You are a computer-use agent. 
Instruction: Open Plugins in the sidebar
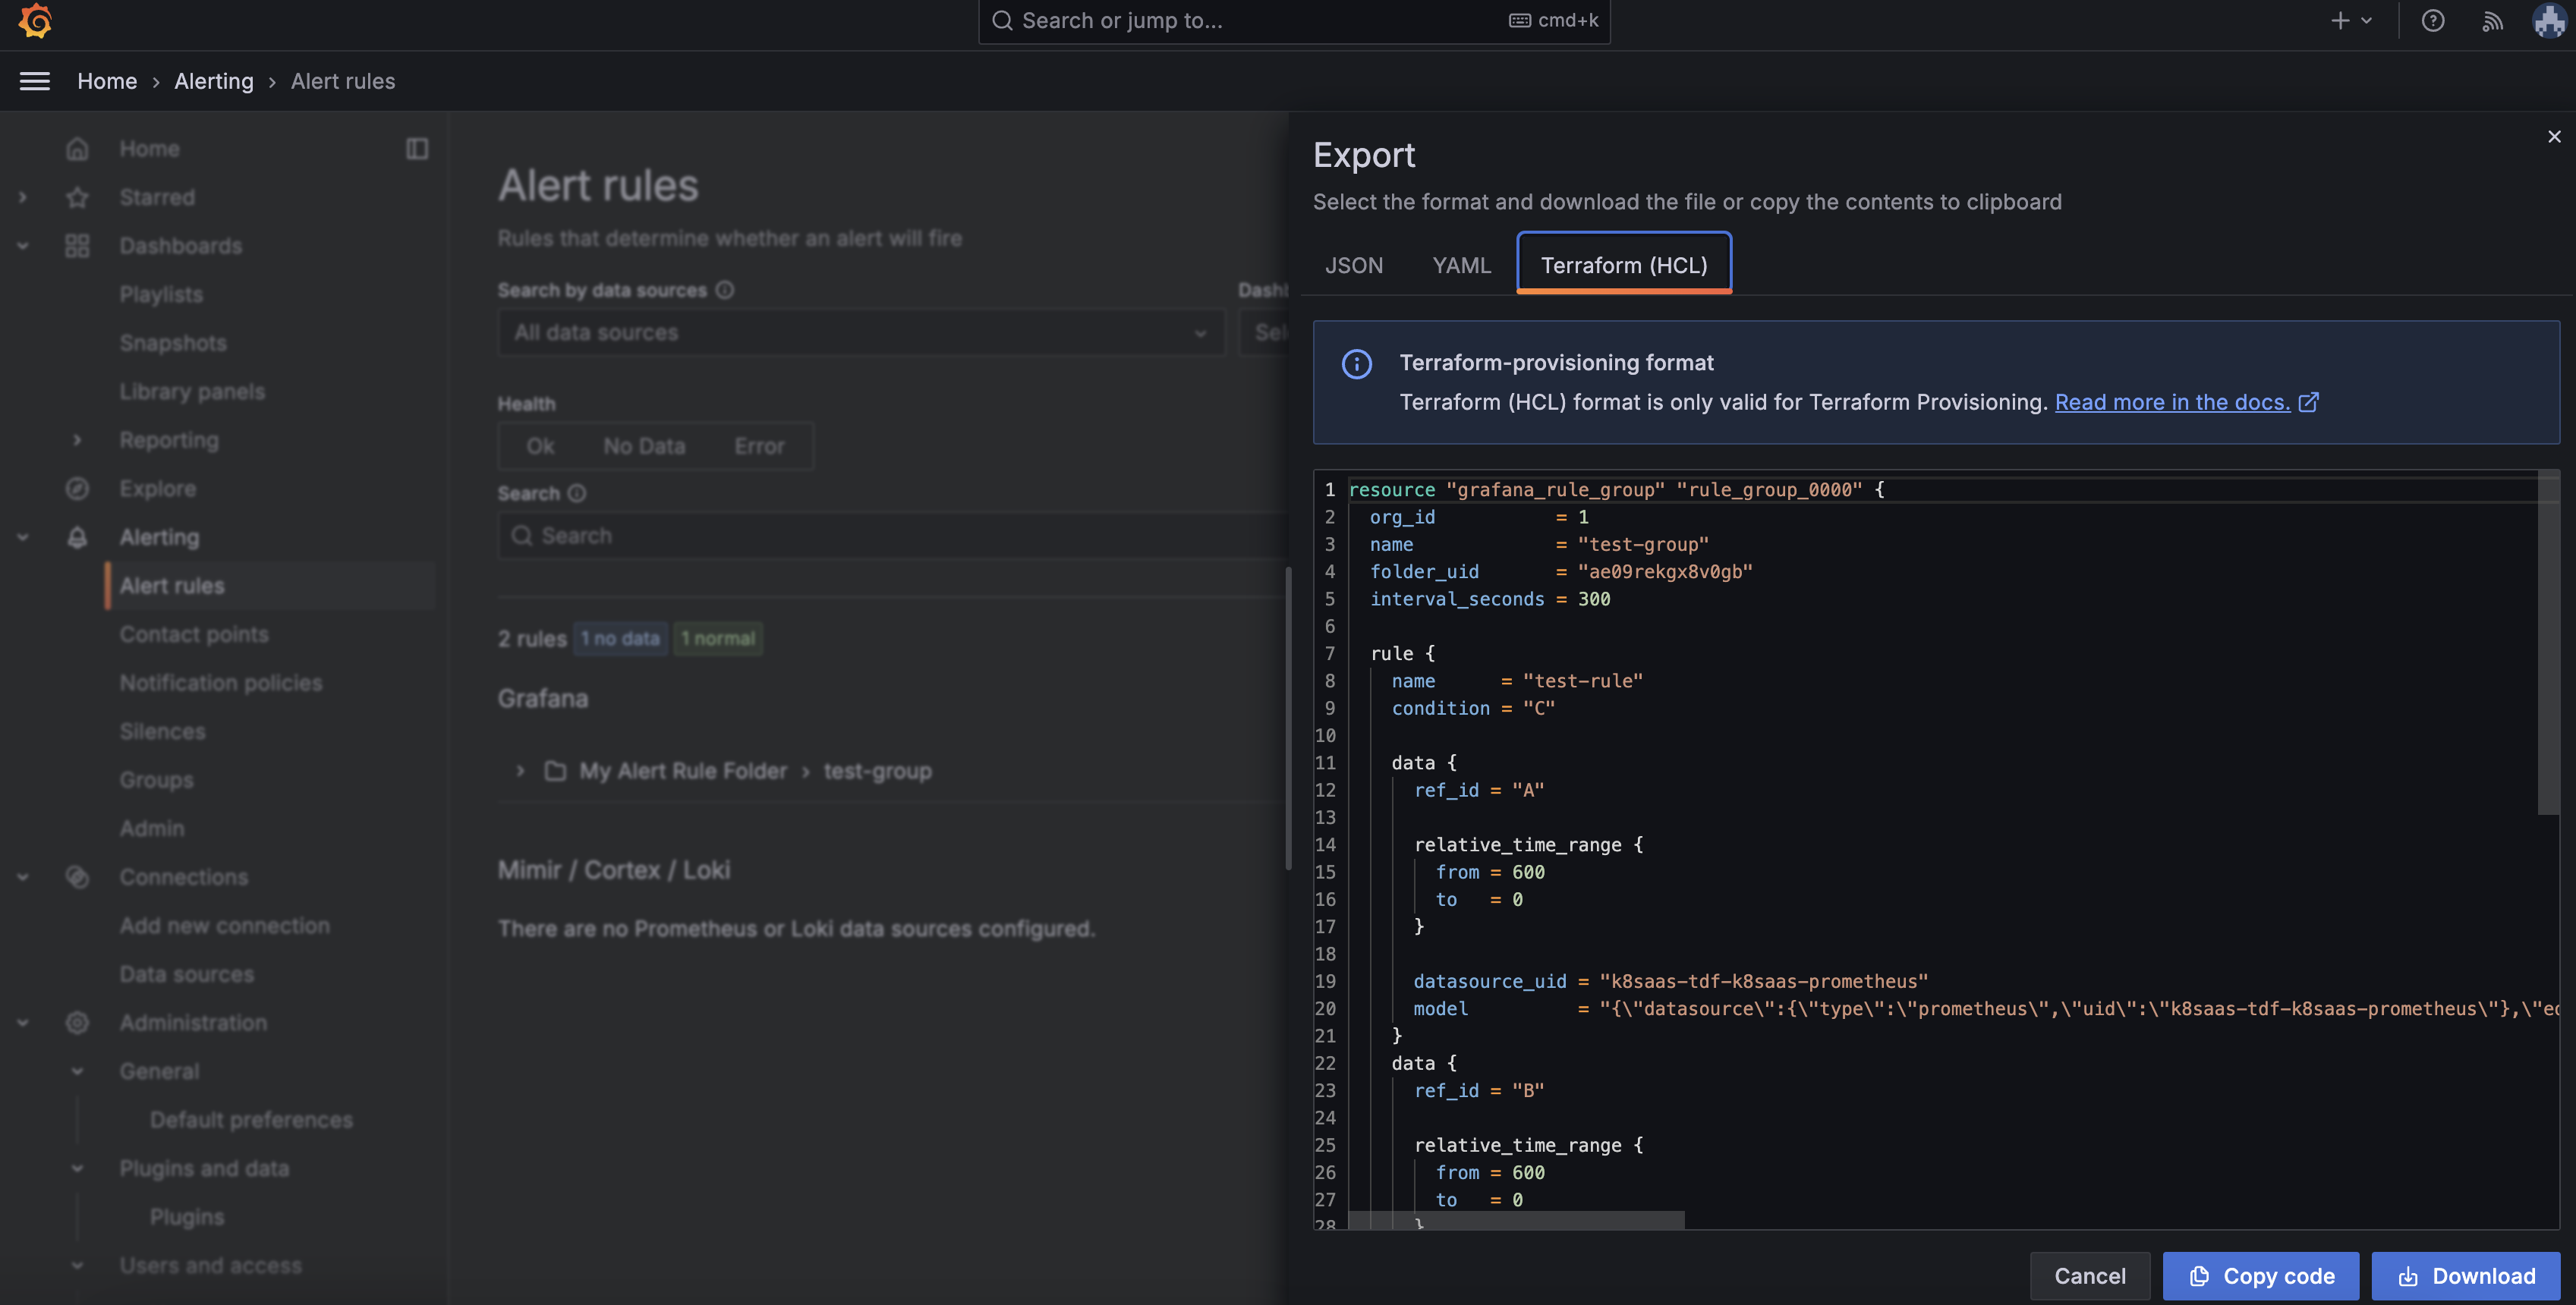(x=187, y=1217)
